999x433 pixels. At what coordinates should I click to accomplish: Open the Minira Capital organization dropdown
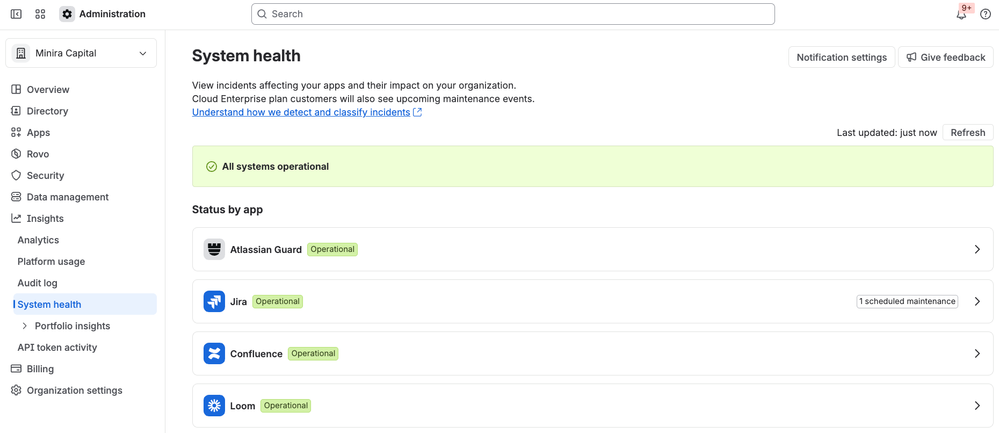pos(81,53)
